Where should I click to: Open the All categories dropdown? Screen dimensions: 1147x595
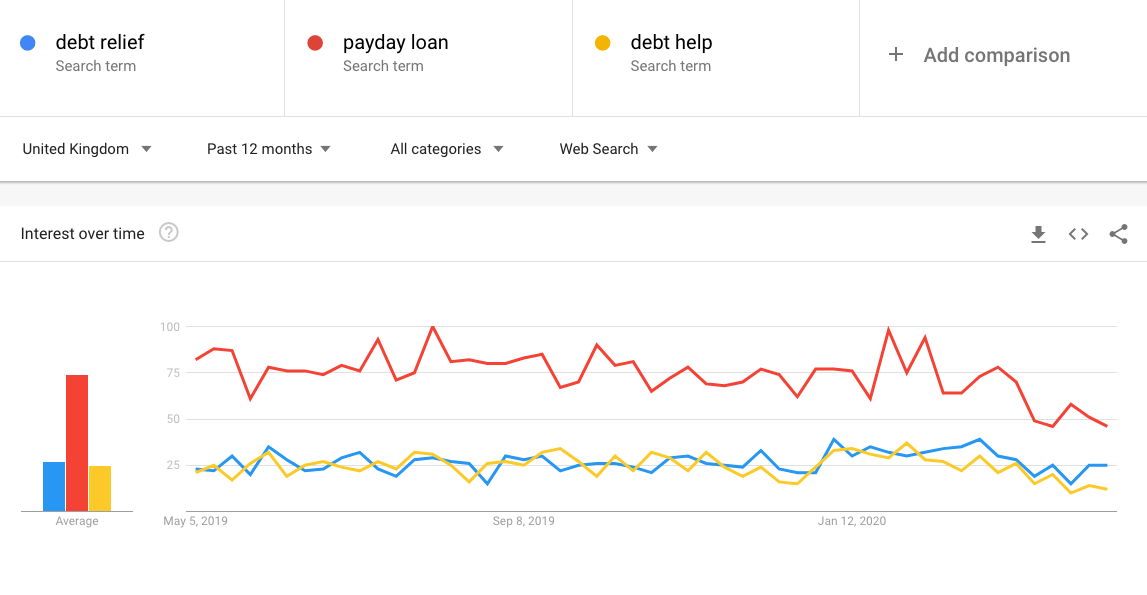446,149
